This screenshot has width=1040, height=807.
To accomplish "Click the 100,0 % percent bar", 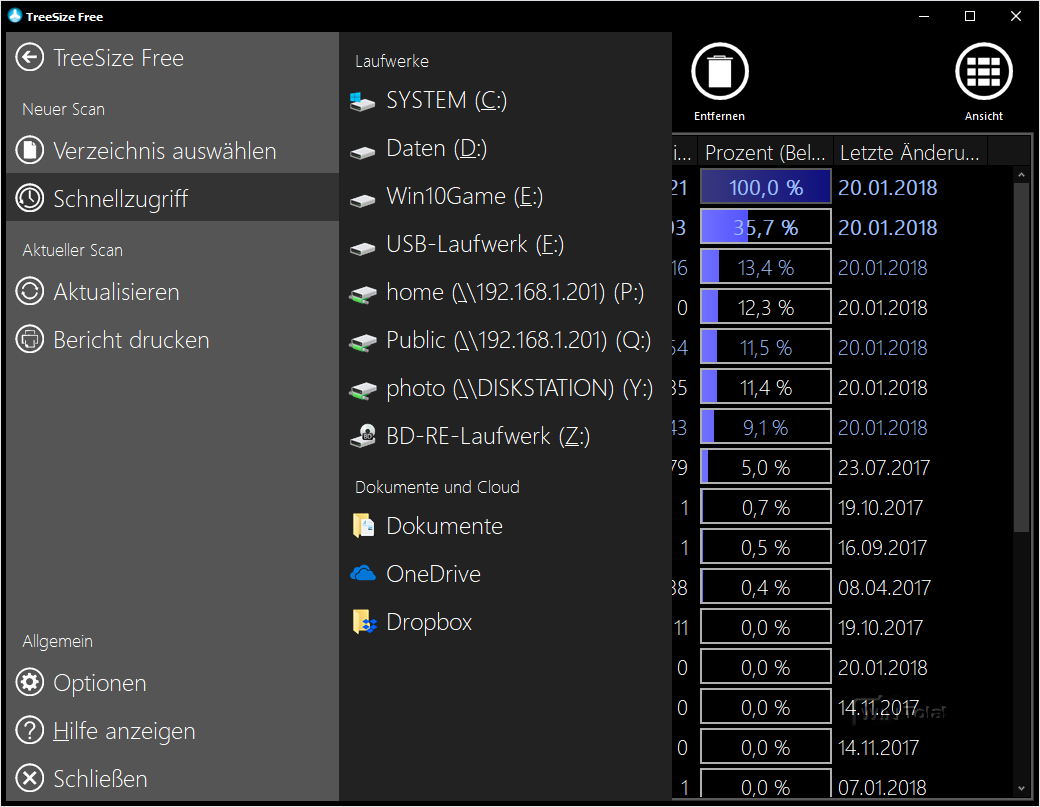I will [765, 186].
